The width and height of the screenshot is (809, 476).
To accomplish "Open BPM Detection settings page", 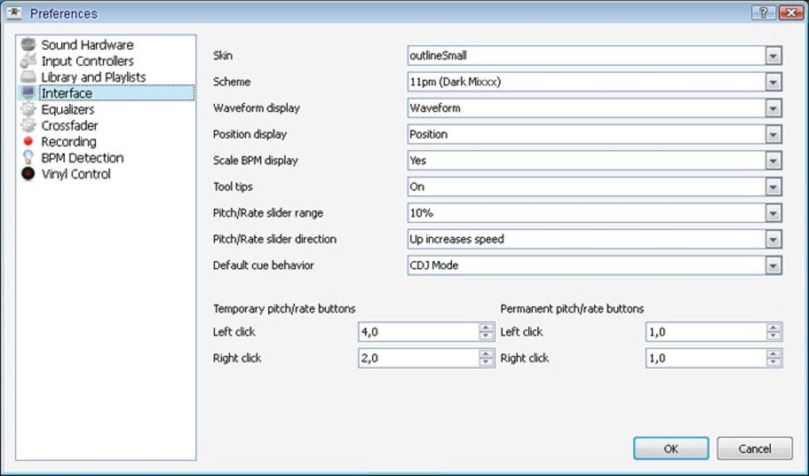I will click(83, 157).
